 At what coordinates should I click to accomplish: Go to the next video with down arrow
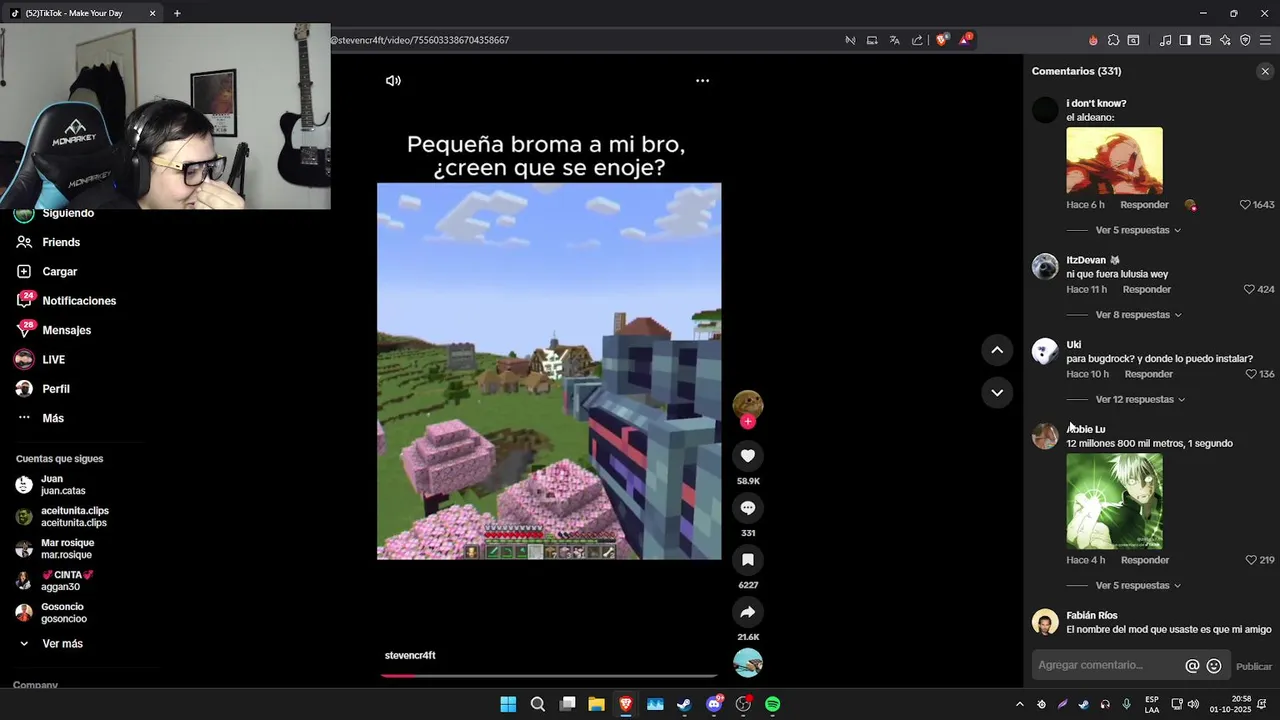click(997, 393)
